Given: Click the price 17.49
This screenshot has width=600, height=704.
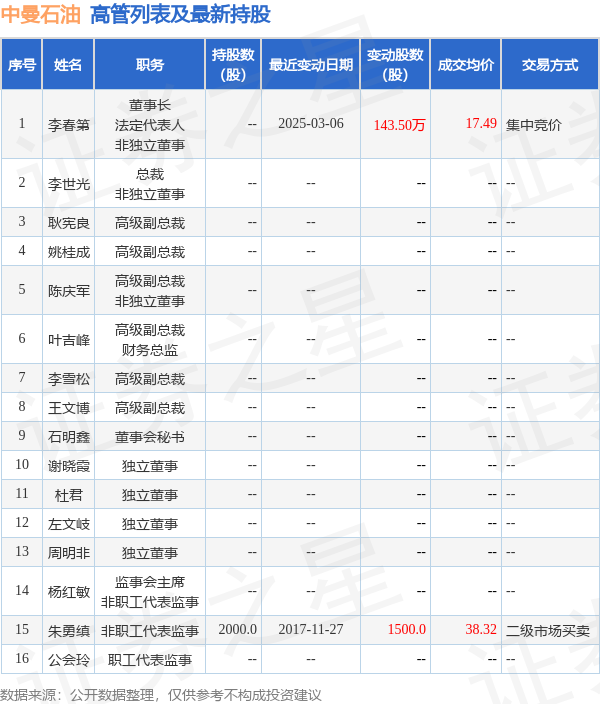Looking at the screenshot, I should pyautogui.click(x=481, y=123).
